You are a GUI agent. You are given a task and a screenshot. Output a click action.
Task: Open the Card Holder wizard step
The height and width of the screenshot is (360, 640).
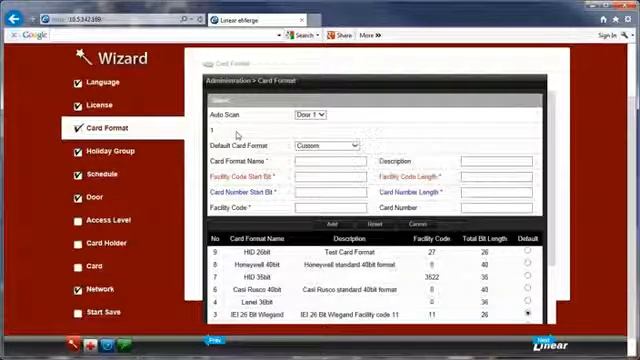coord(106,243)
